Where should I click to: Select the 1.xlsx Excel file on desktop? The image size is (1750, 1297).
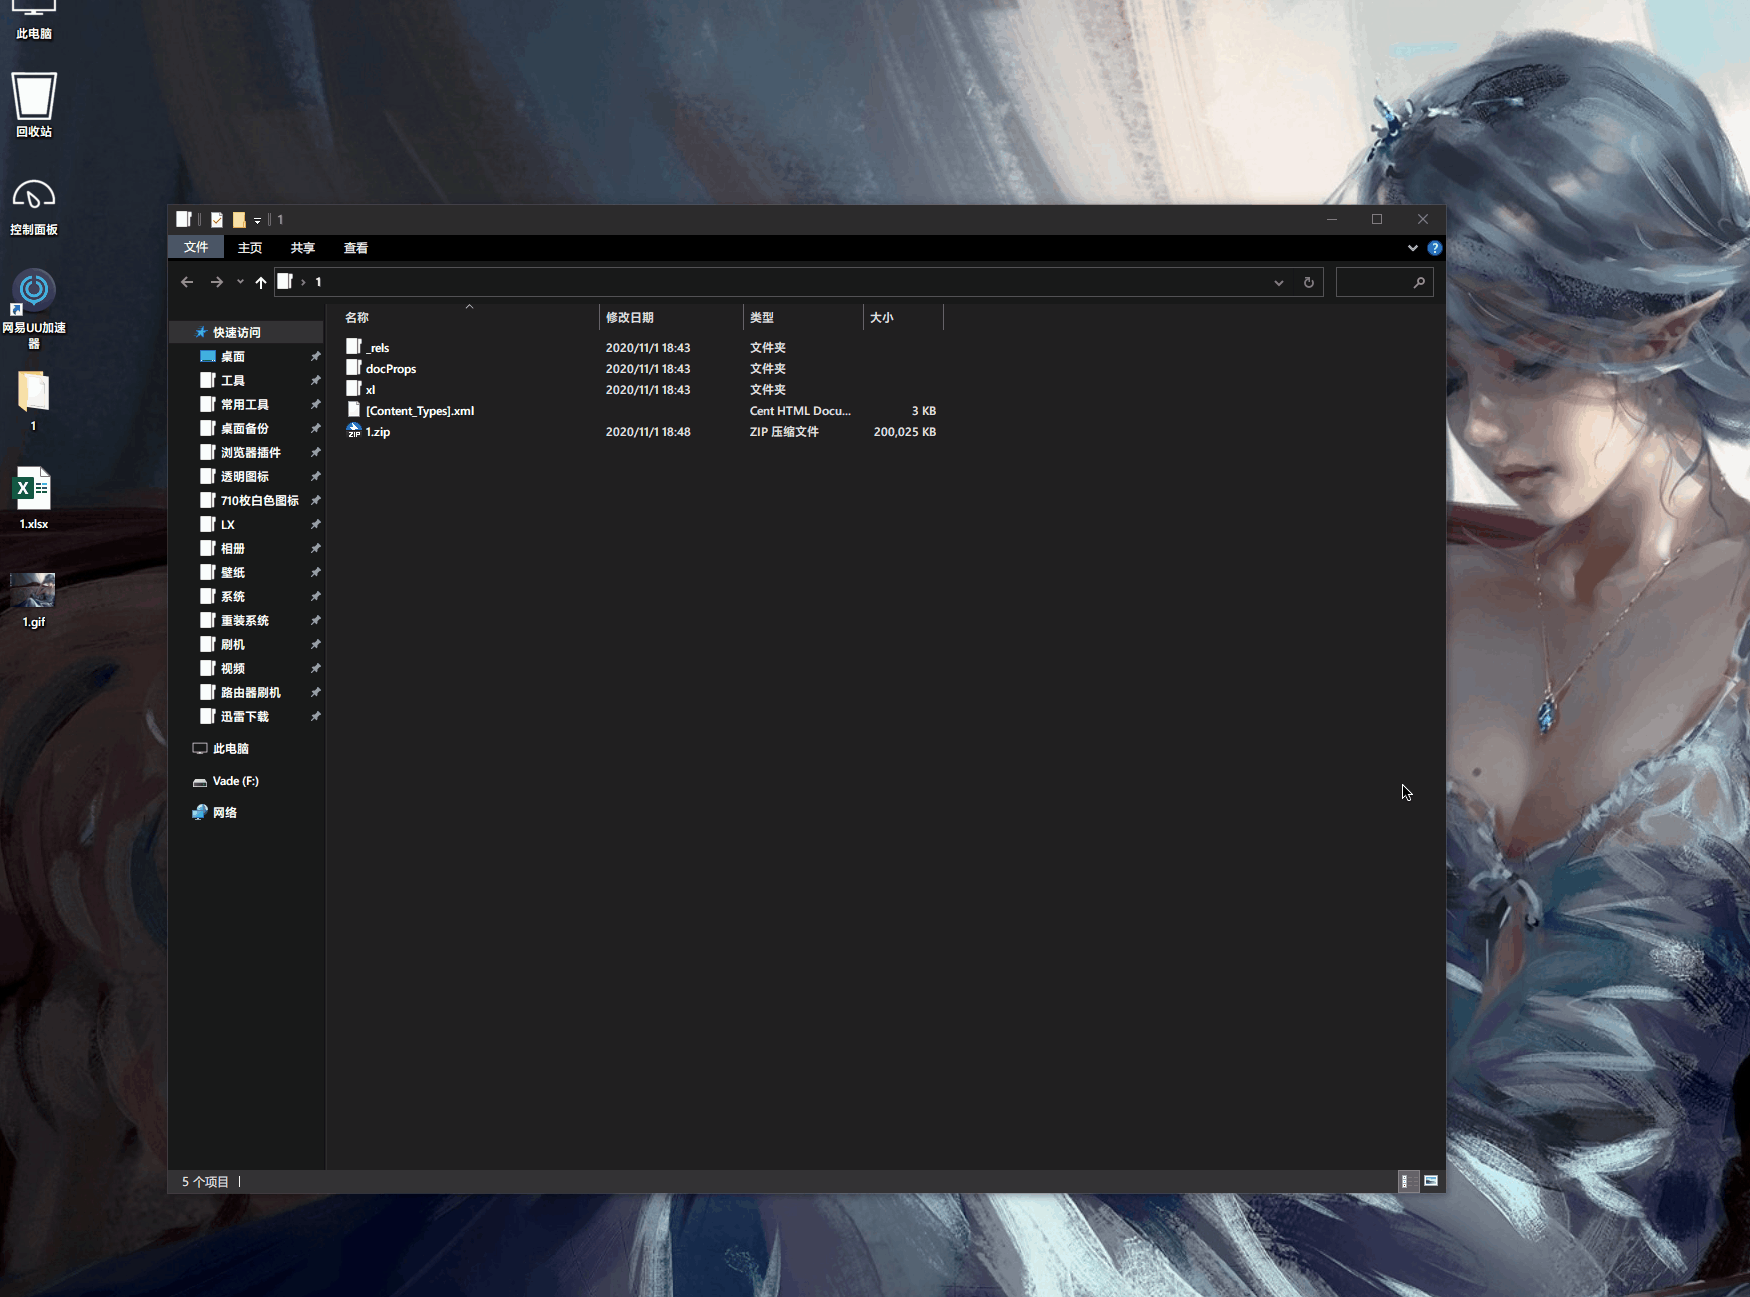(x=33, y=498)
